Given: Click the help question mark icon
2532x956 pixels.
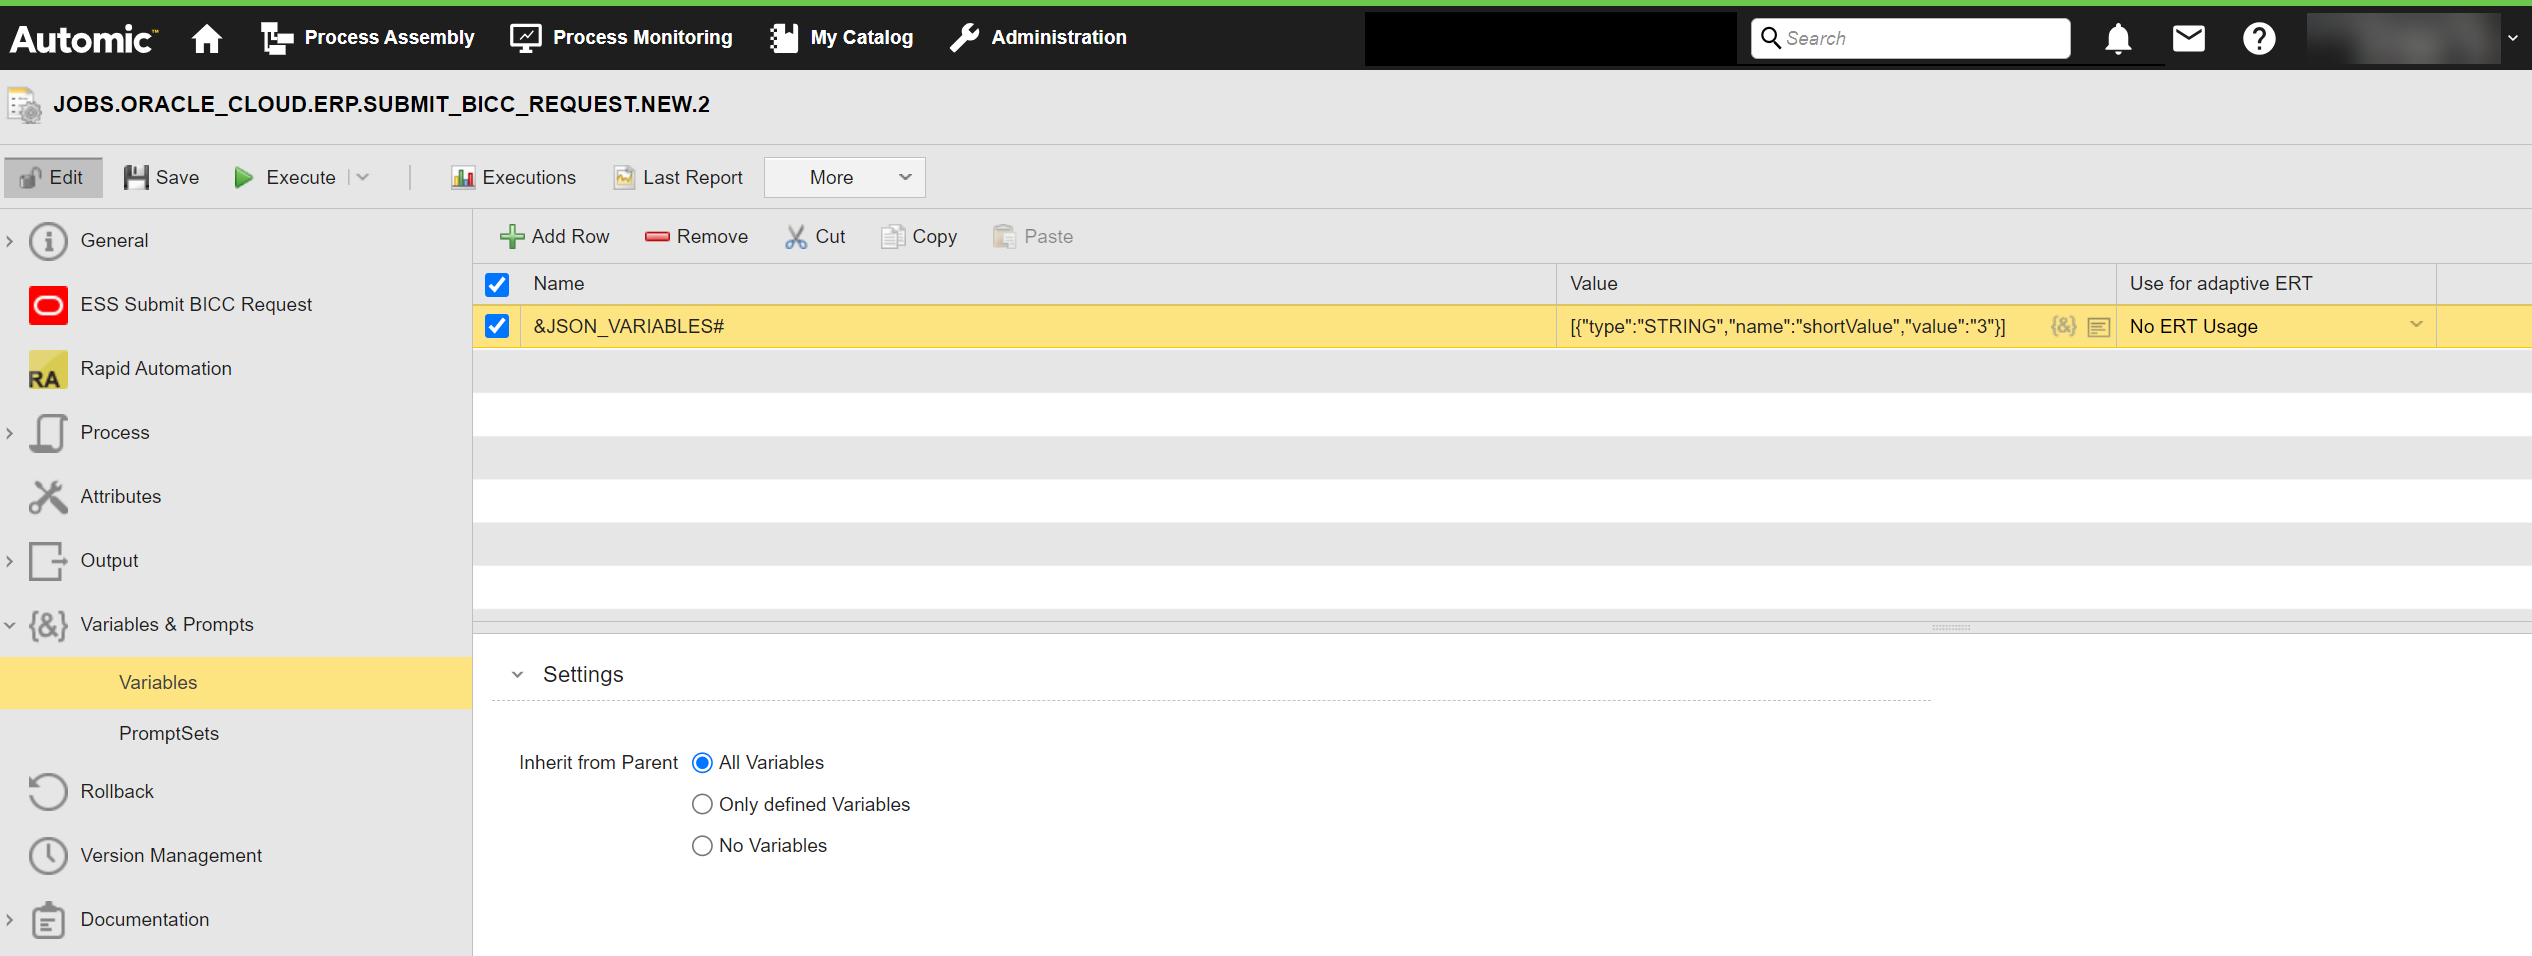Looking at the screenshot, I should [x=2258, y=38].
